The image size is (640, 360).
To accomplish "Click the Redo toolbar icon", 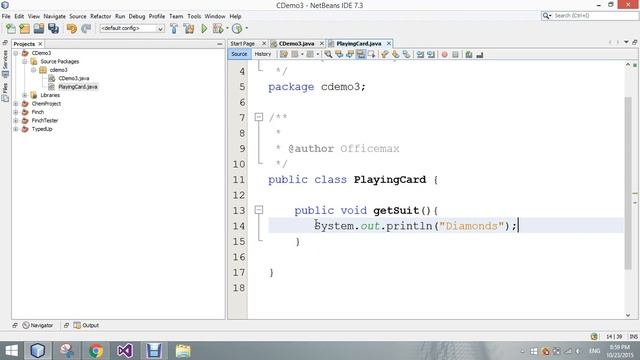I will (86, 29).
